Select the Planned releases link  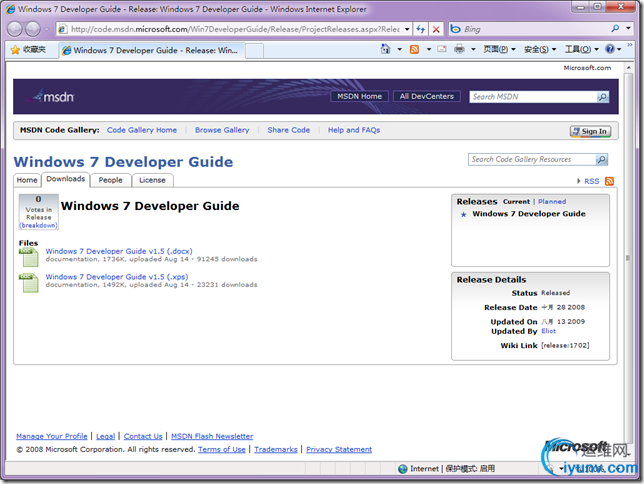(x=552, y=202)
